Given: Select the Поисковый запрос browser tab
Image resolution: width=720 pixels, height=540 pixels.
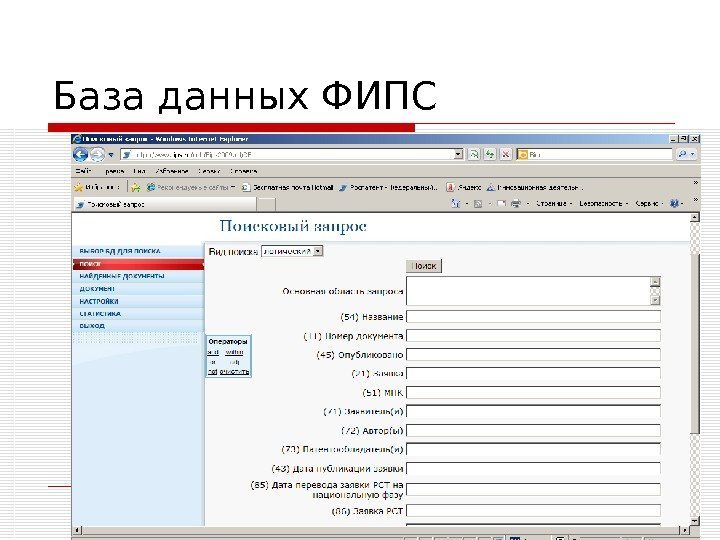Looking at the screenshot, I should point(164,204).
